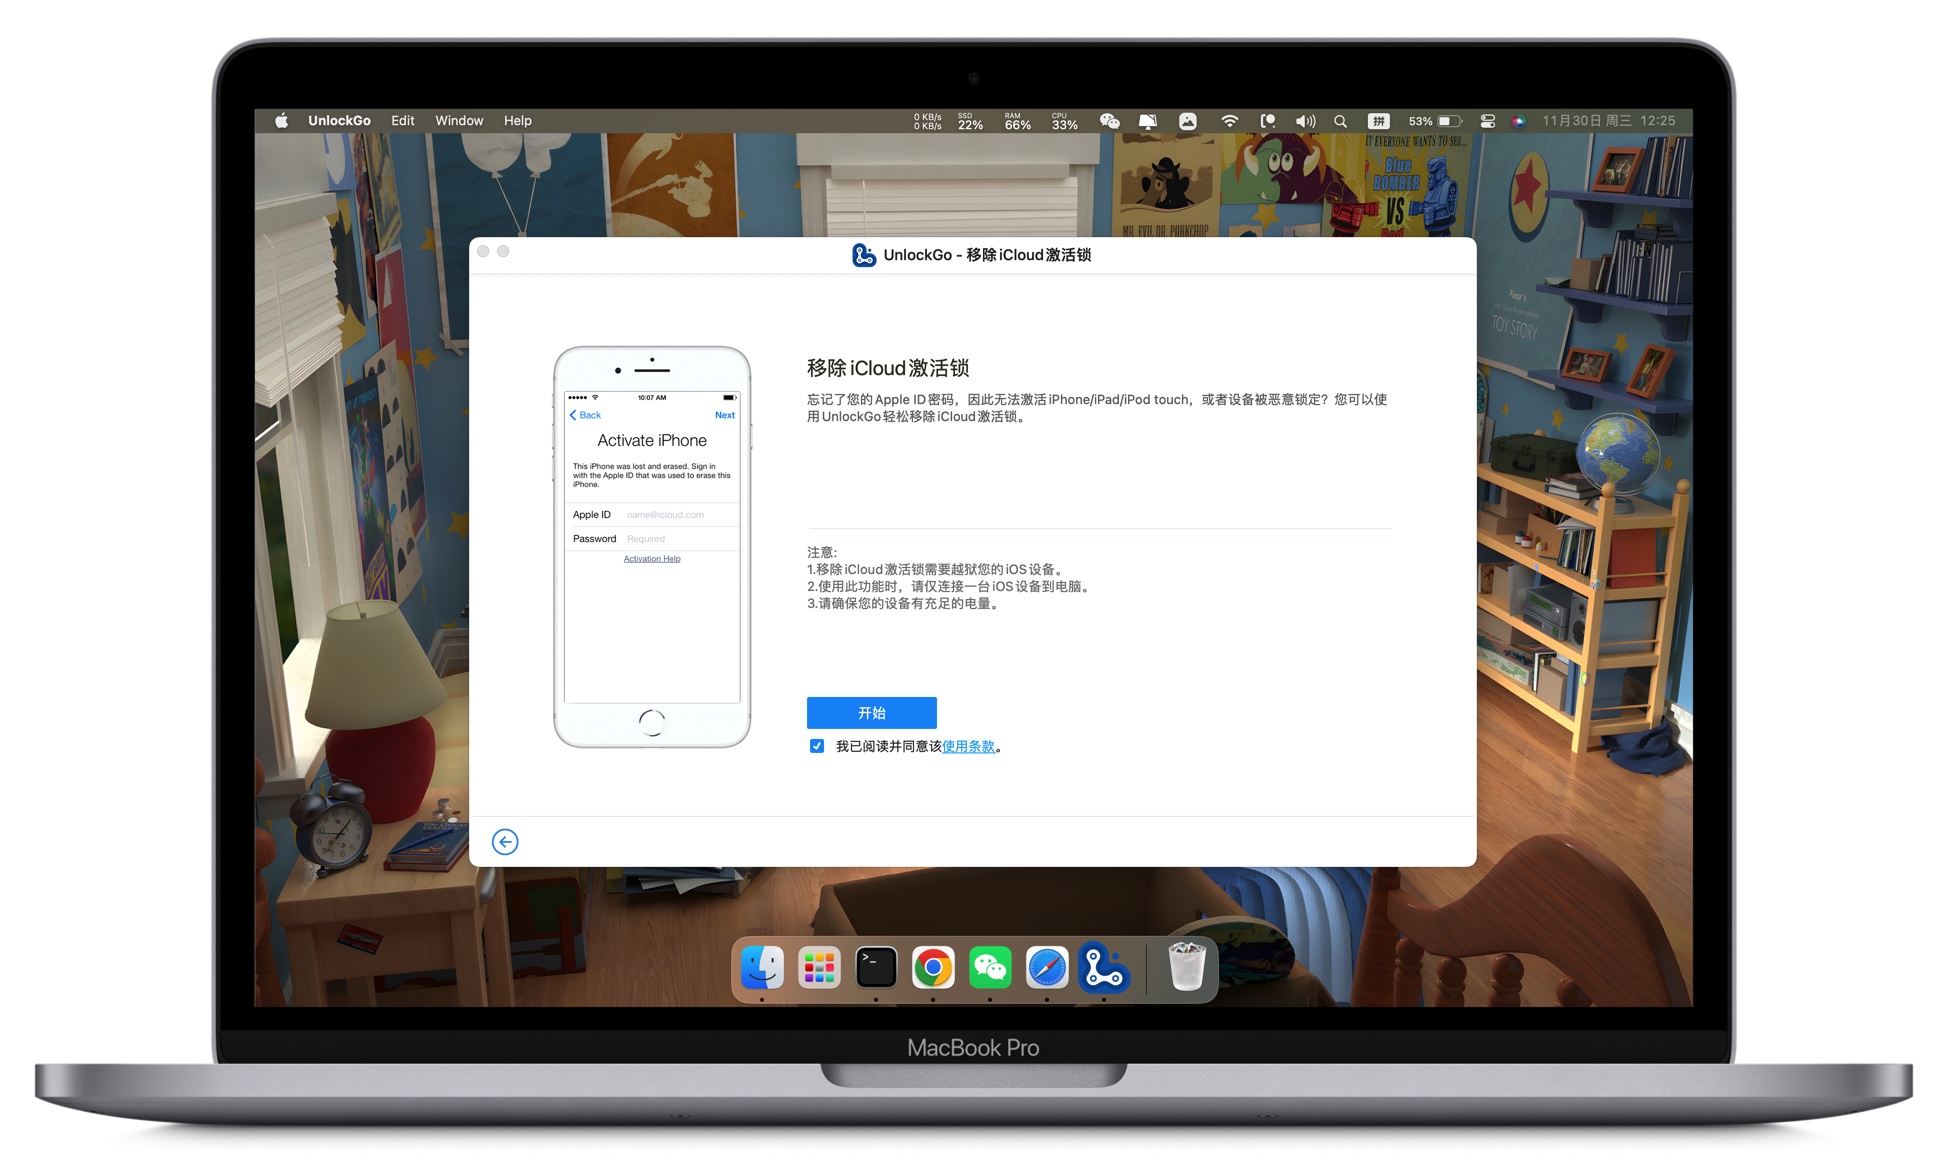Click the UnlockGo logo in the title bar
Screen dimensions: 1950x1170
pyautogui.click(x=863, y=255)
